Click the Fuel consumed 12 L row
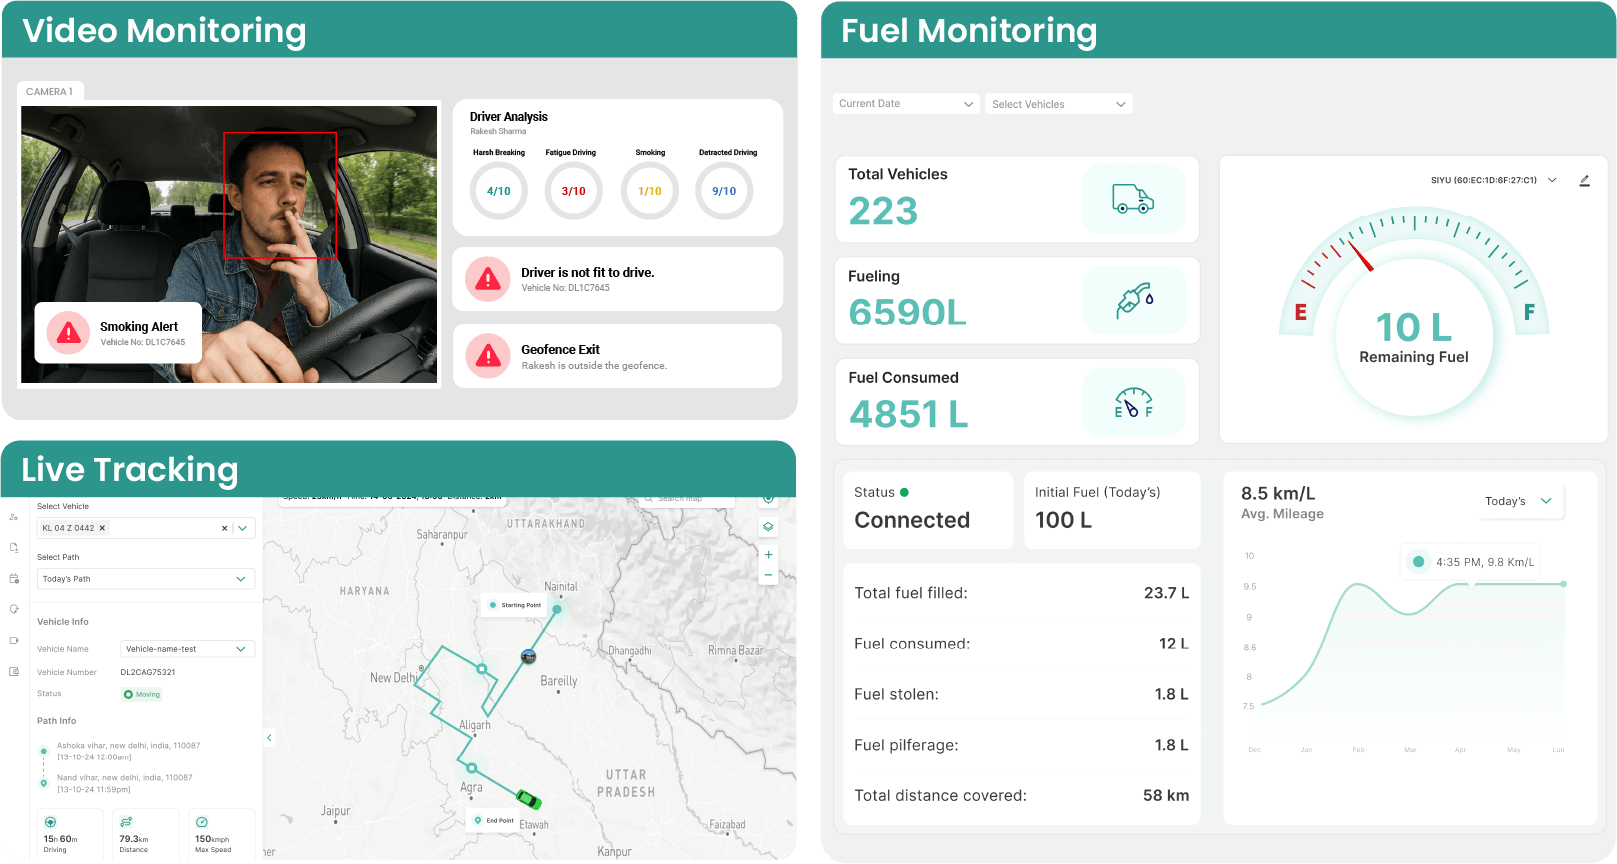 [1021, 644]
